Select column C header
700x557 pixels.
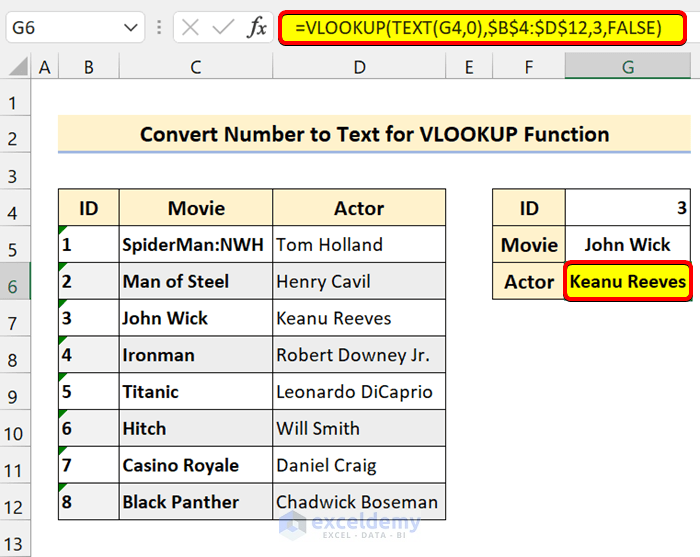196,67
